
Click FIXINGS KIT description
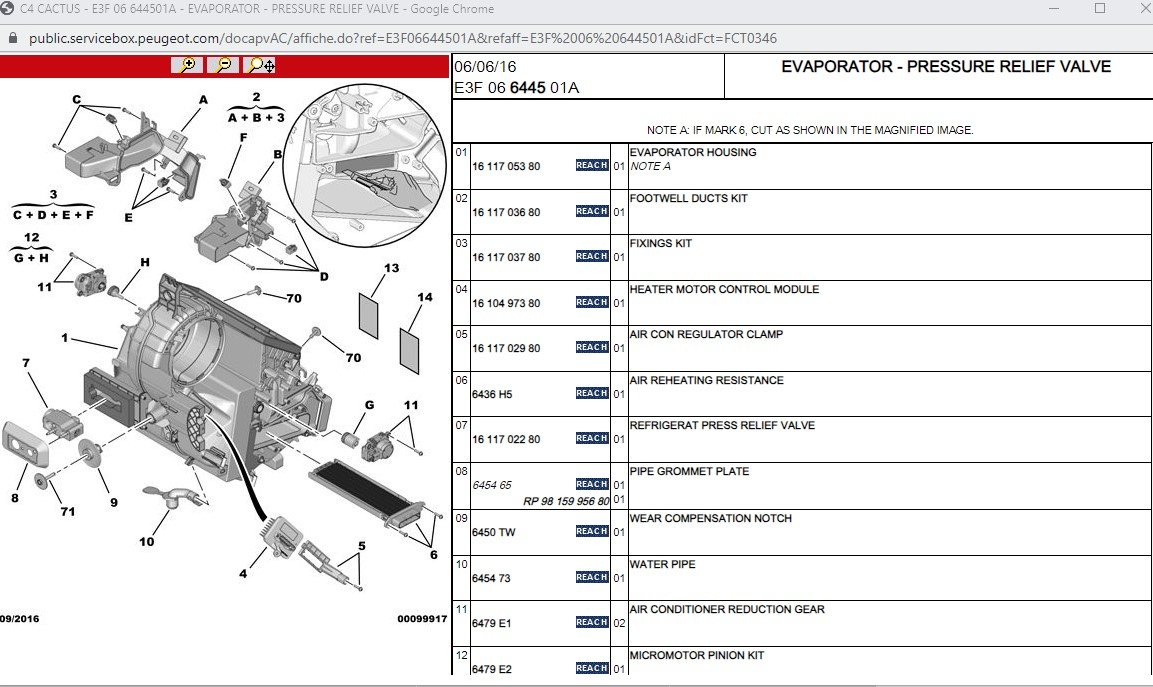(660, 243)
